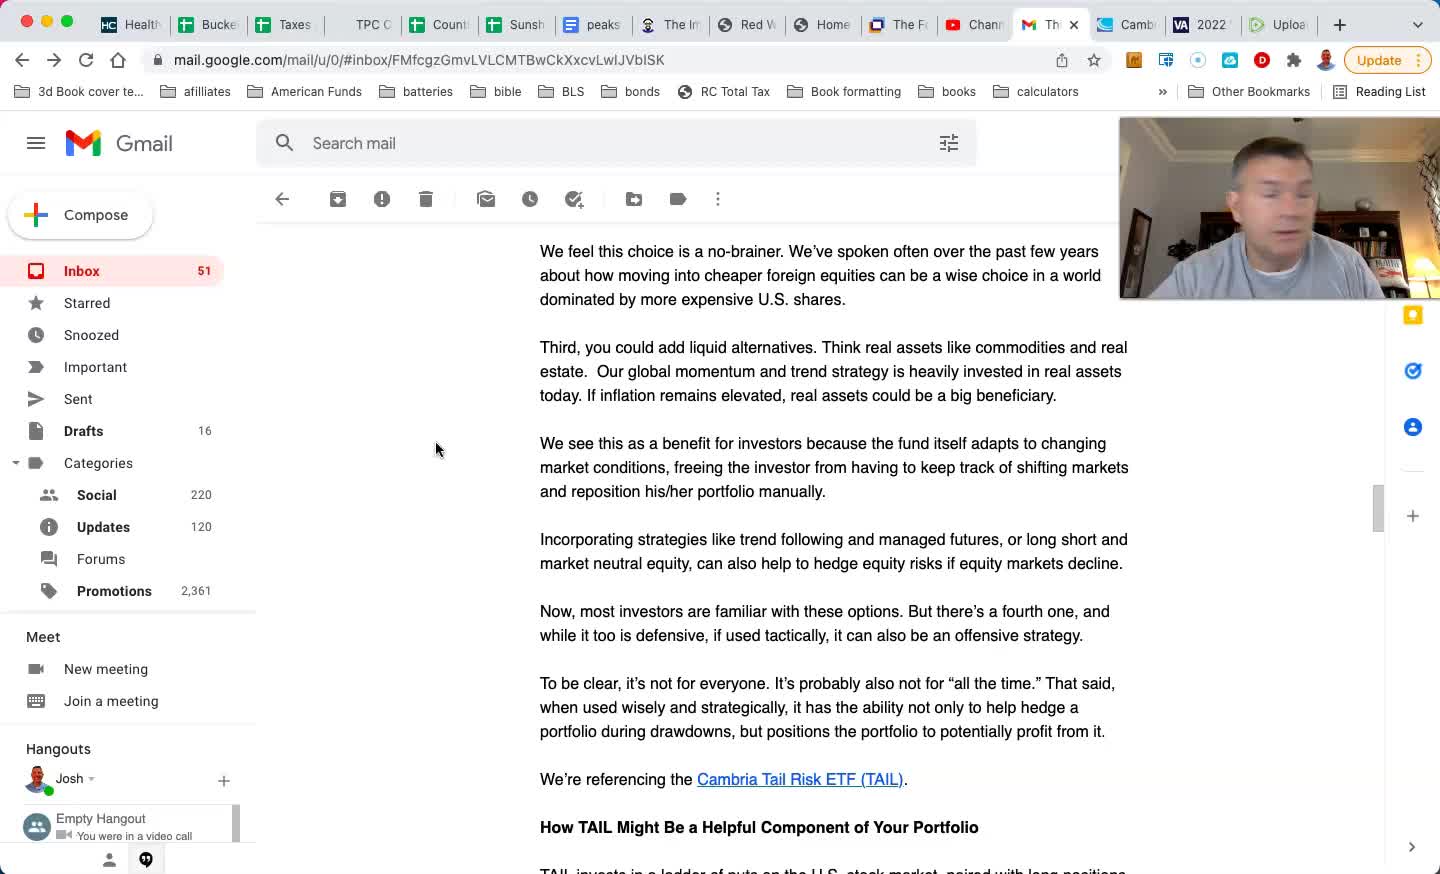The image size is (1440, 874).
Task: Open Other Bookmarks folder
Action: pos(1249,91)
